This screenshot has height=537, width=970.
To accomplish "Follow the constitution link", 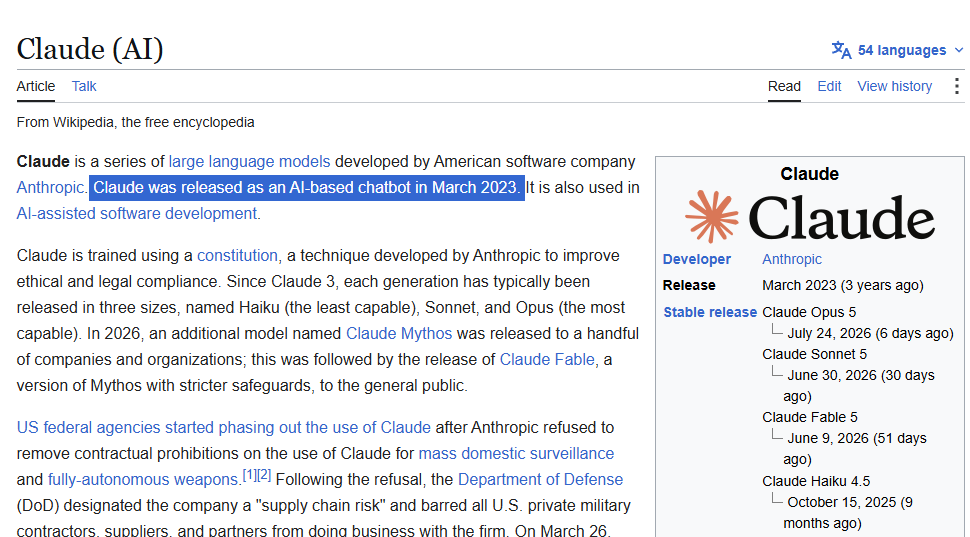I will pos(238,256).
